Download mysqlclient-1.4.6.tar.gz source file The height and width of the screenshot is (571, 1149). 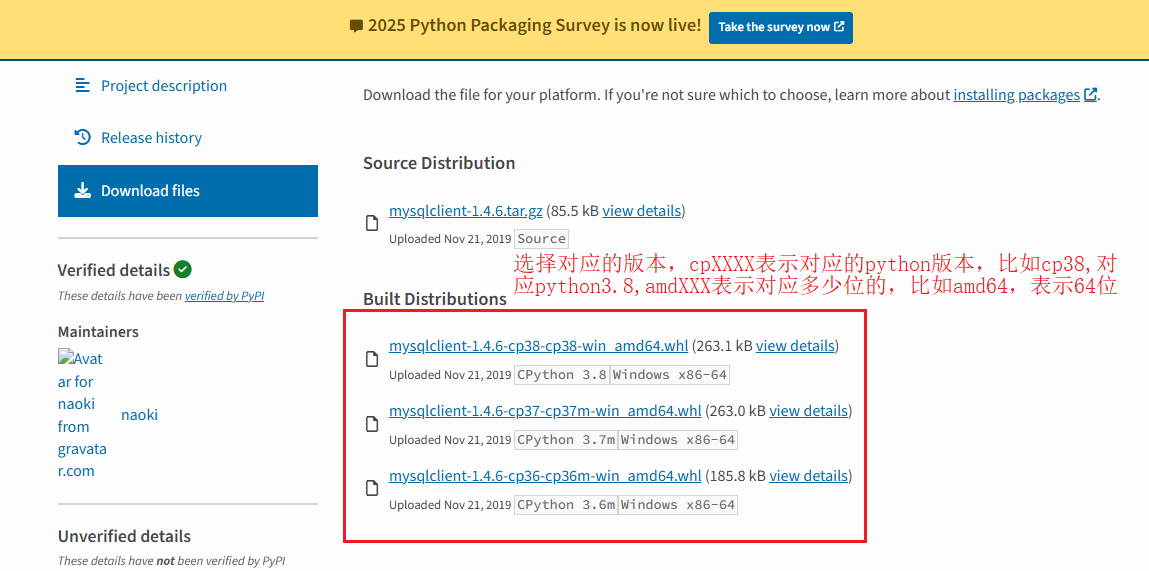pyautogui.click(x=466, y=211)
